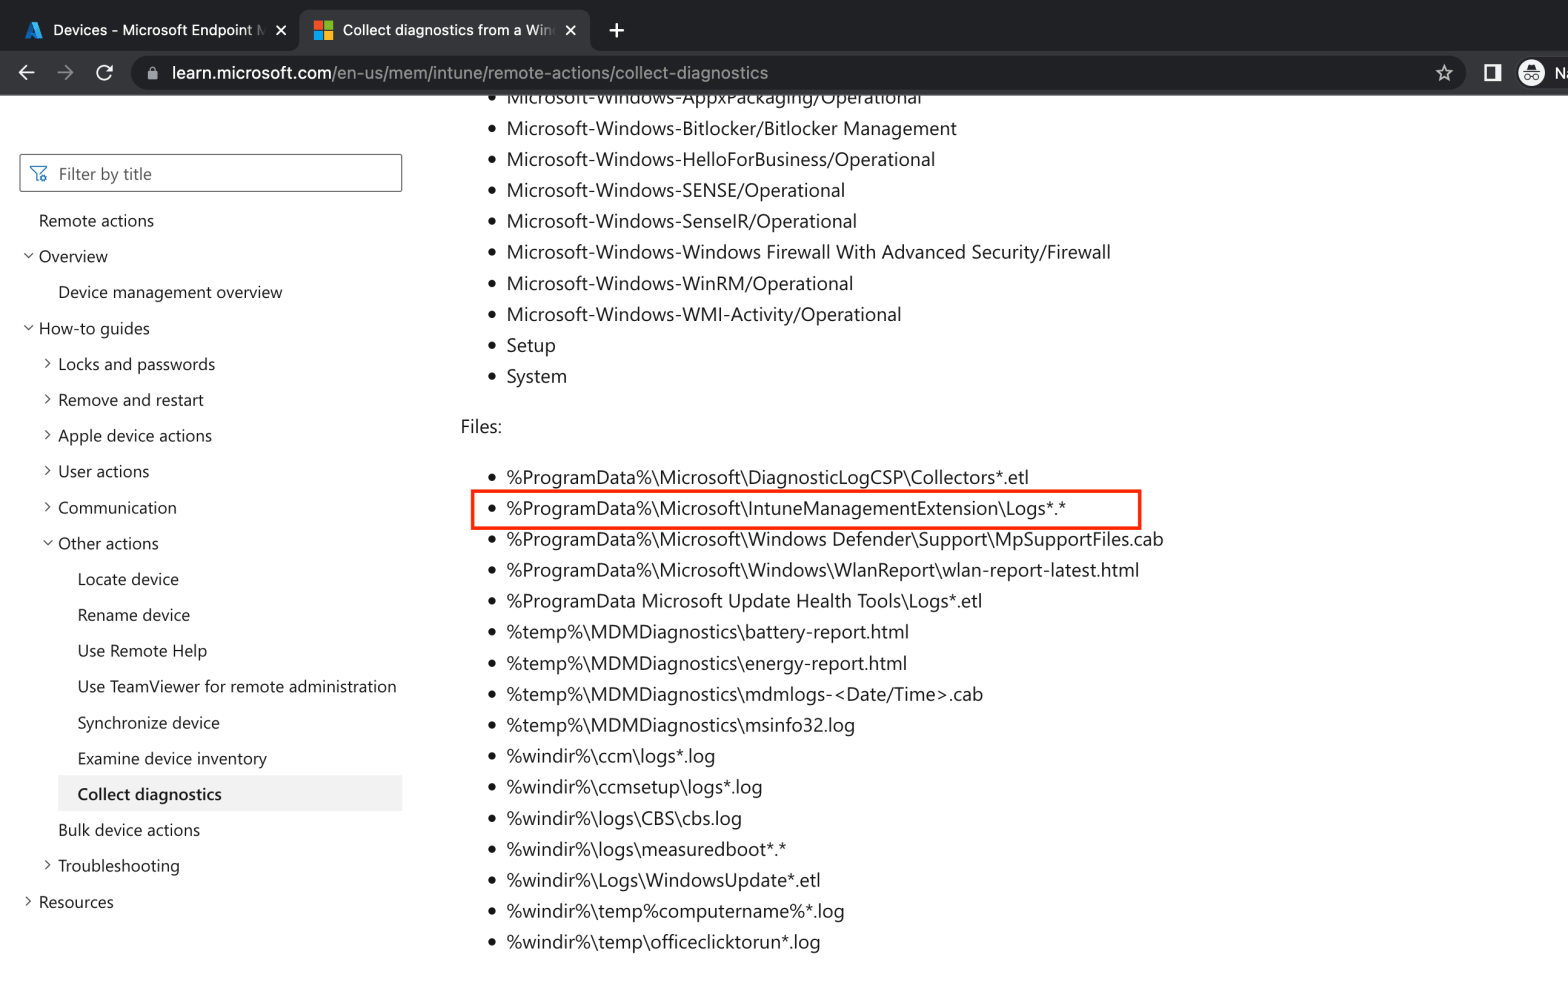Click the Filter by title input

click(x=220, y=174)
